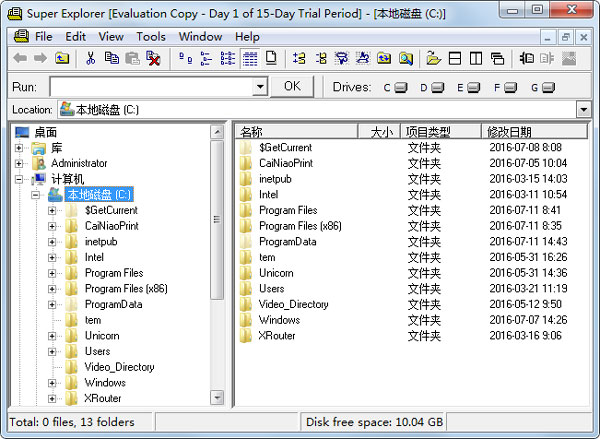Select 桌面 in the folder tree

[x=46, y=132]
